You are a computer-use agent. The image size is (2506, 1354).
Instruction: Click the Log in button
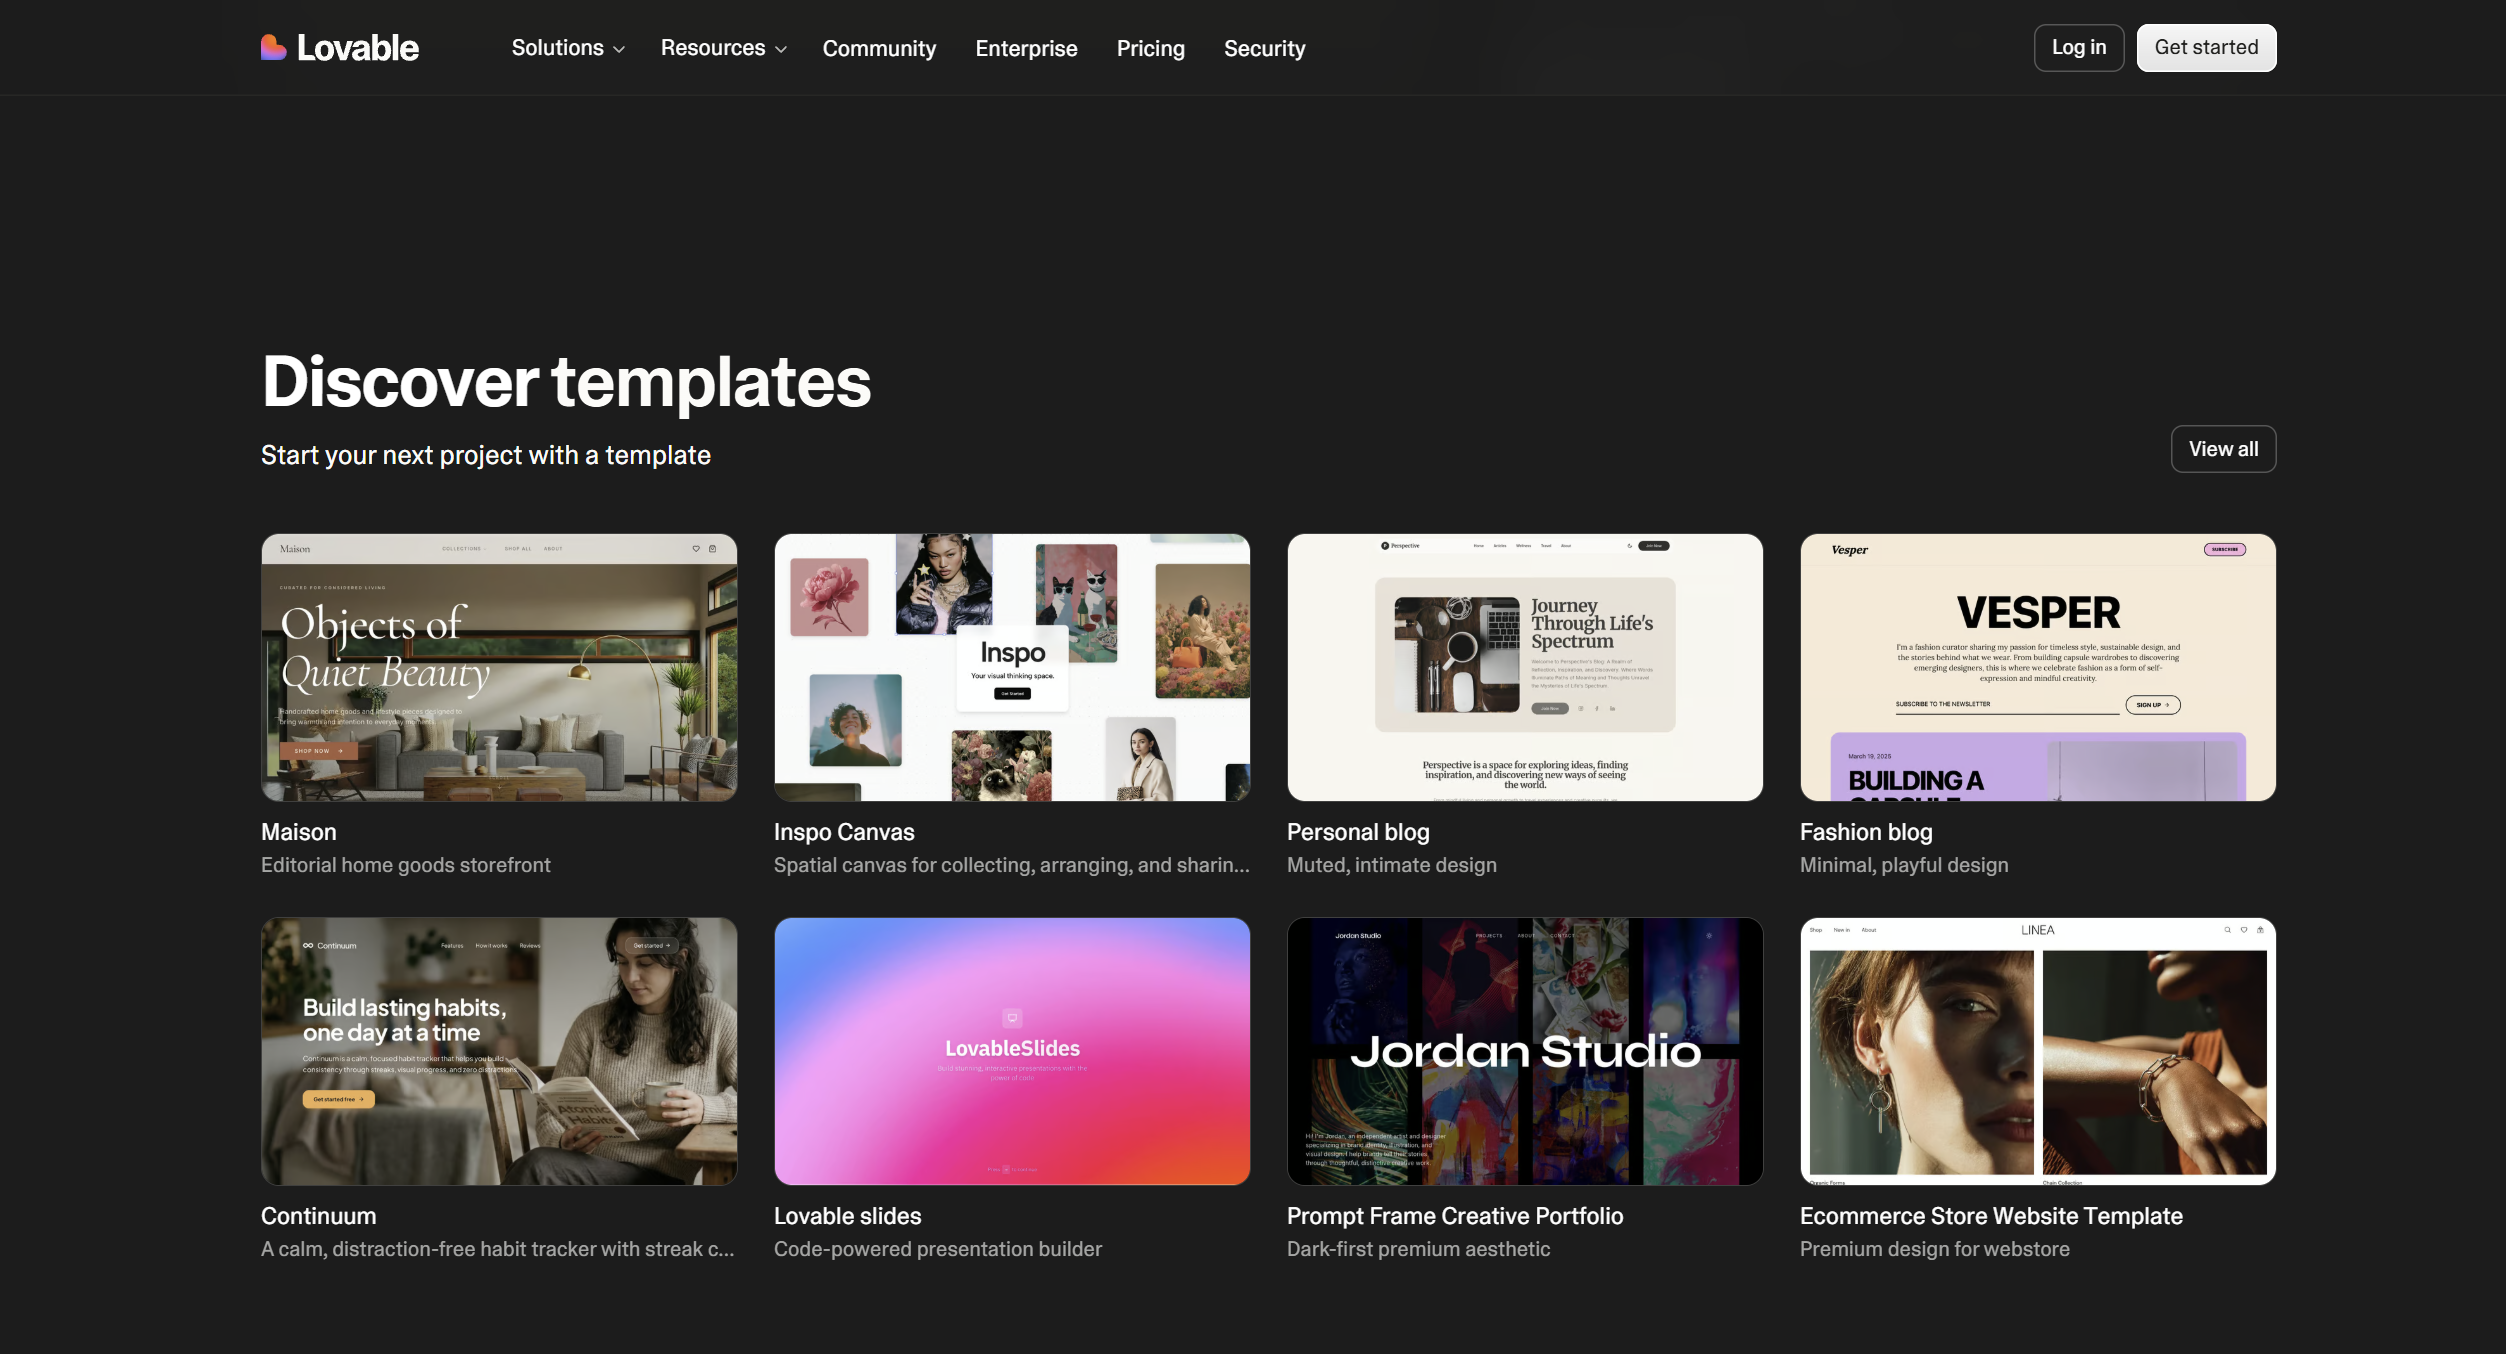[2078, 47]
